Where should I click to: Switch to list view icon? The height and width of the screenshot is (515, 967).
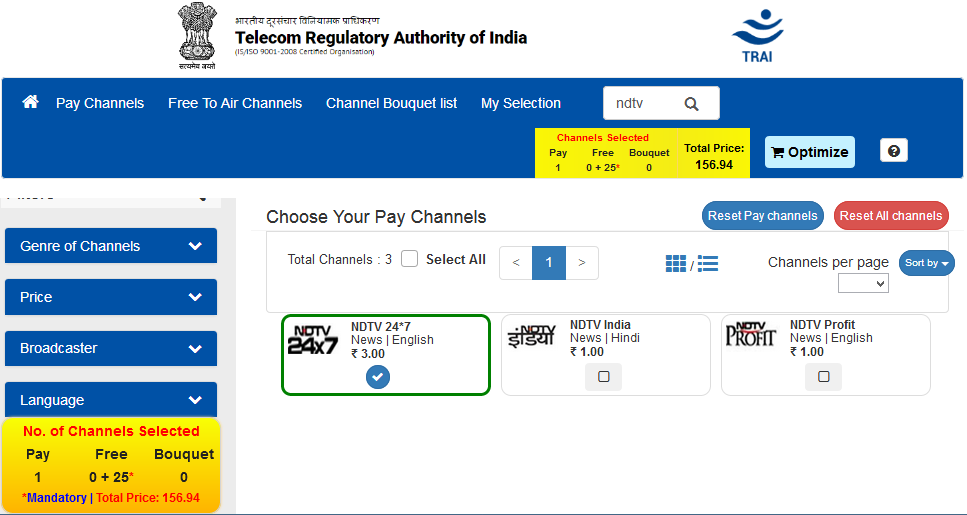[708, 263]
